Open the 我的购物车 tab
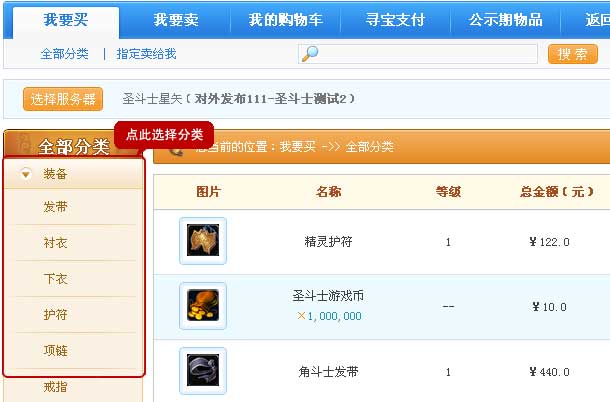The image size is (610, 402). tap(286, 20)
